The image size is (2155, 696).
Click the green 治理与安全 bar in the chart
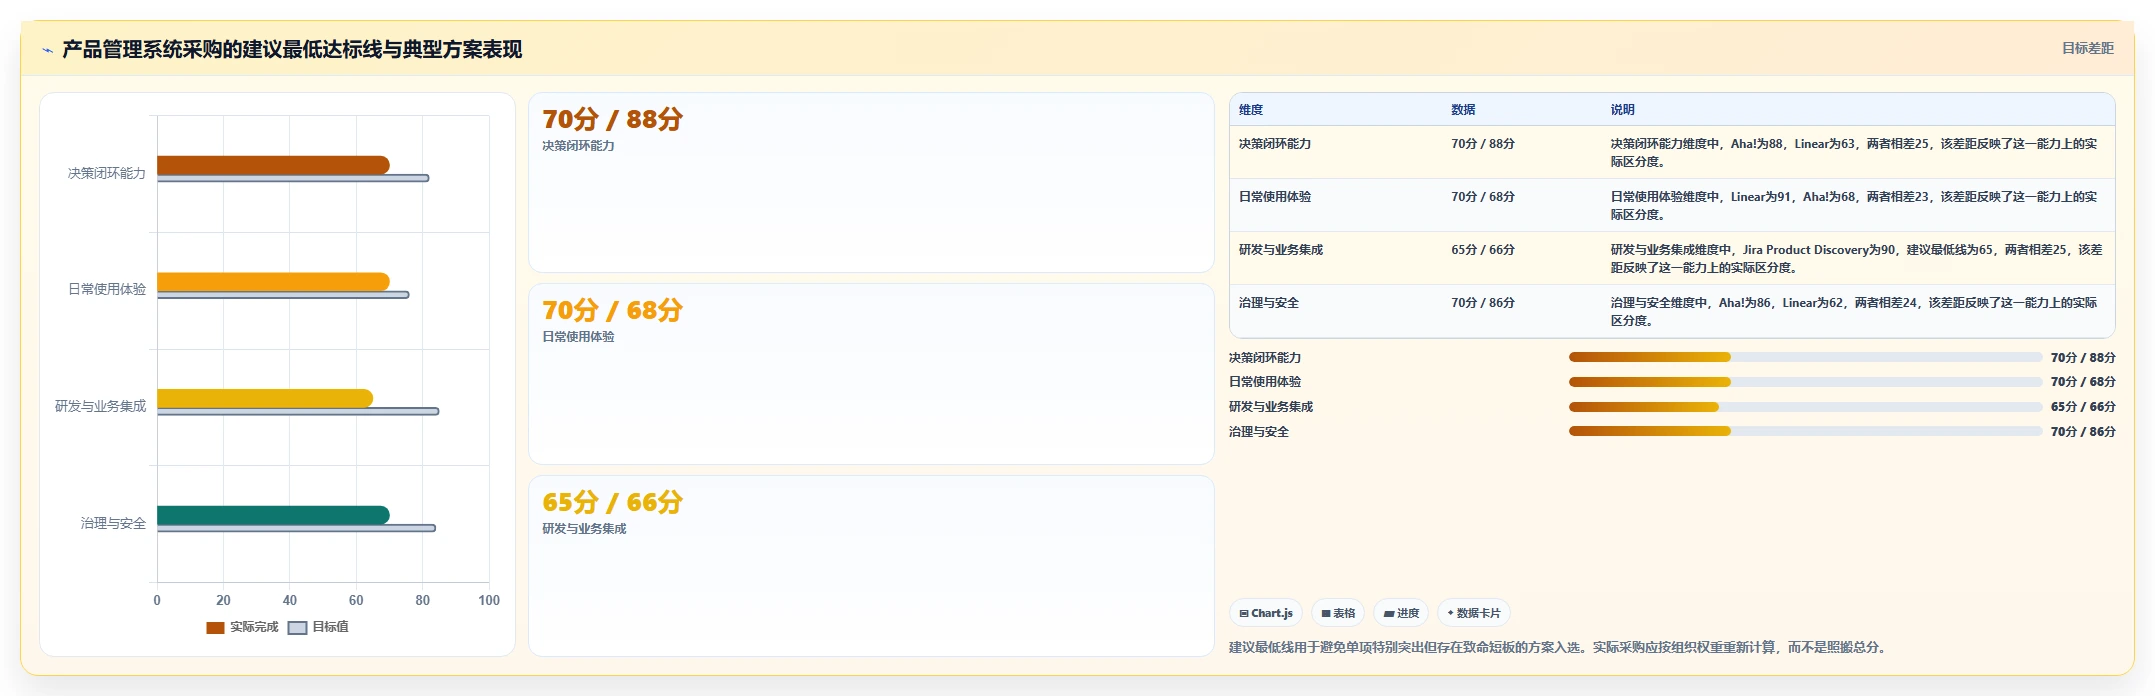pos(273,515)
